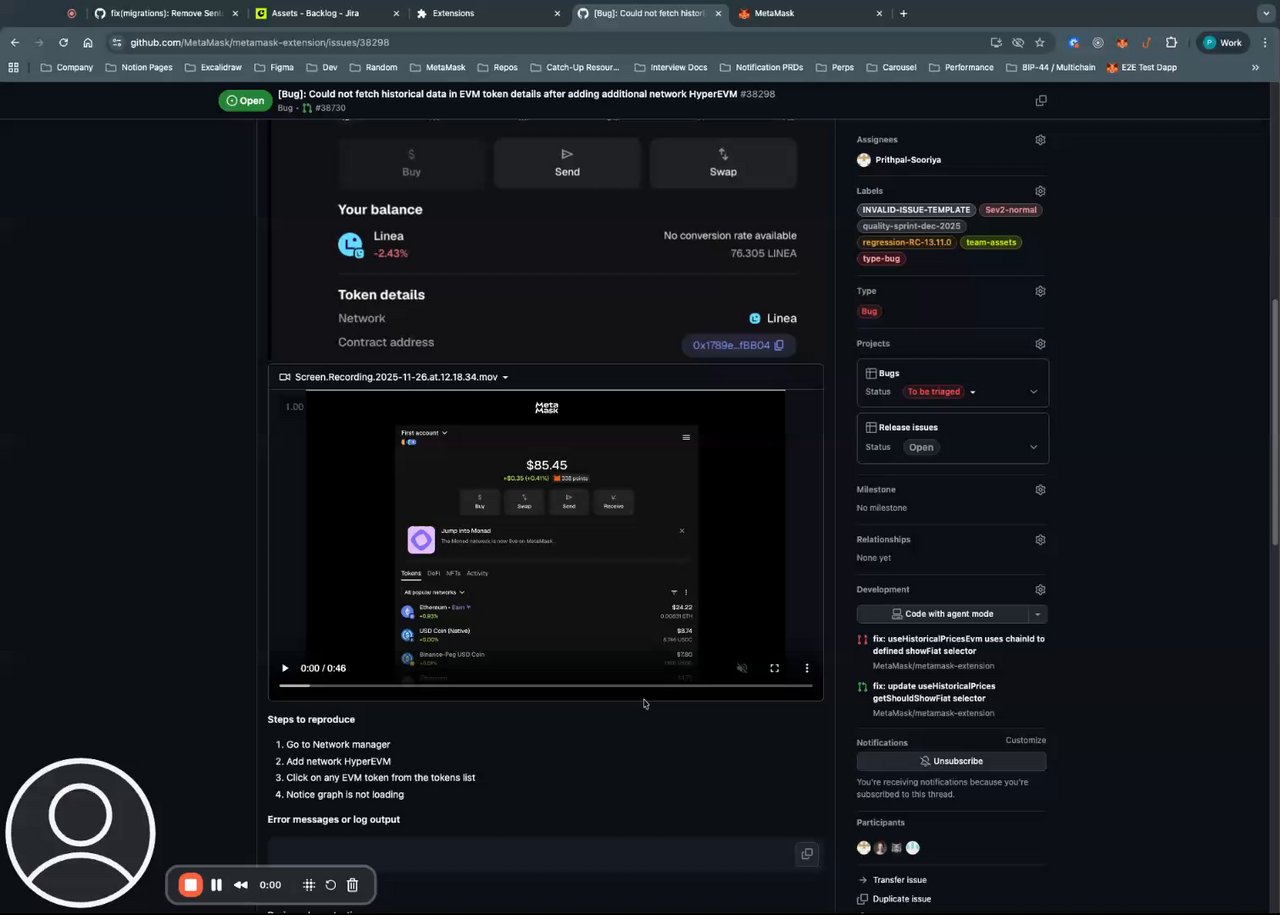Delete recording with trash icon
Viewport: 1280px width, 915px height.
[x=352, y=885]
